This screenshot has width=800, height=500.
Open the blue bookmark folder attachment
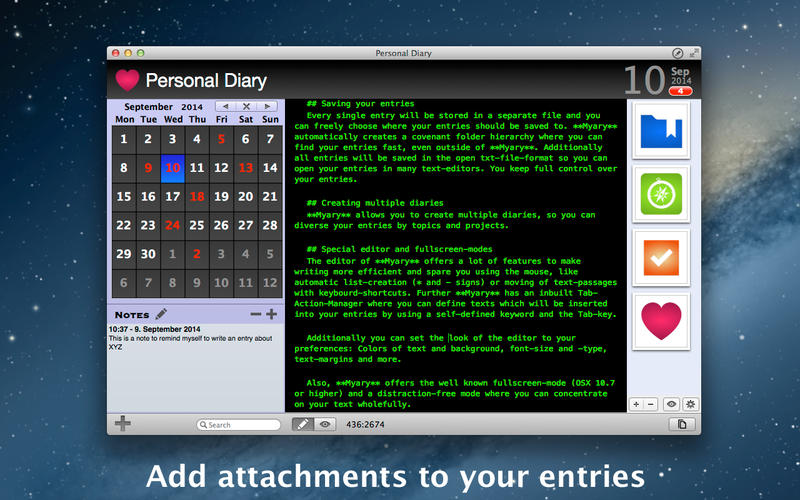pyautogui.click(x=659, y=130)
